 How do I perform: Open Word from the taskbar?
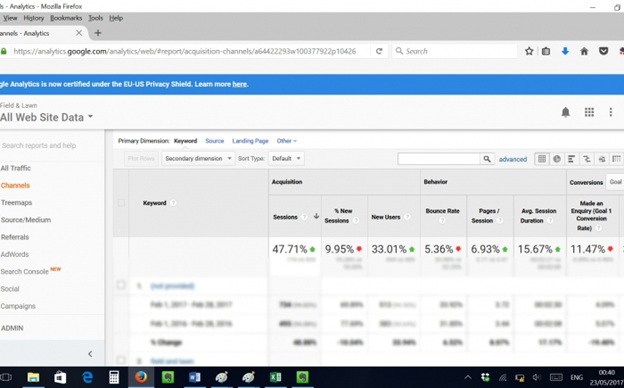coord(195,377)
